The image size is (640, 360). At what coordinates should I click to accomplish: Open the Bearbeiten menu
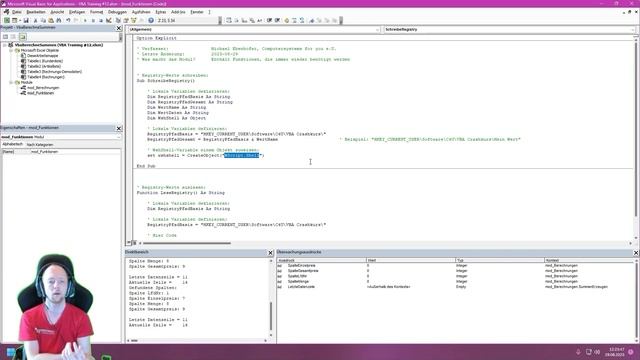click(36, 12)
